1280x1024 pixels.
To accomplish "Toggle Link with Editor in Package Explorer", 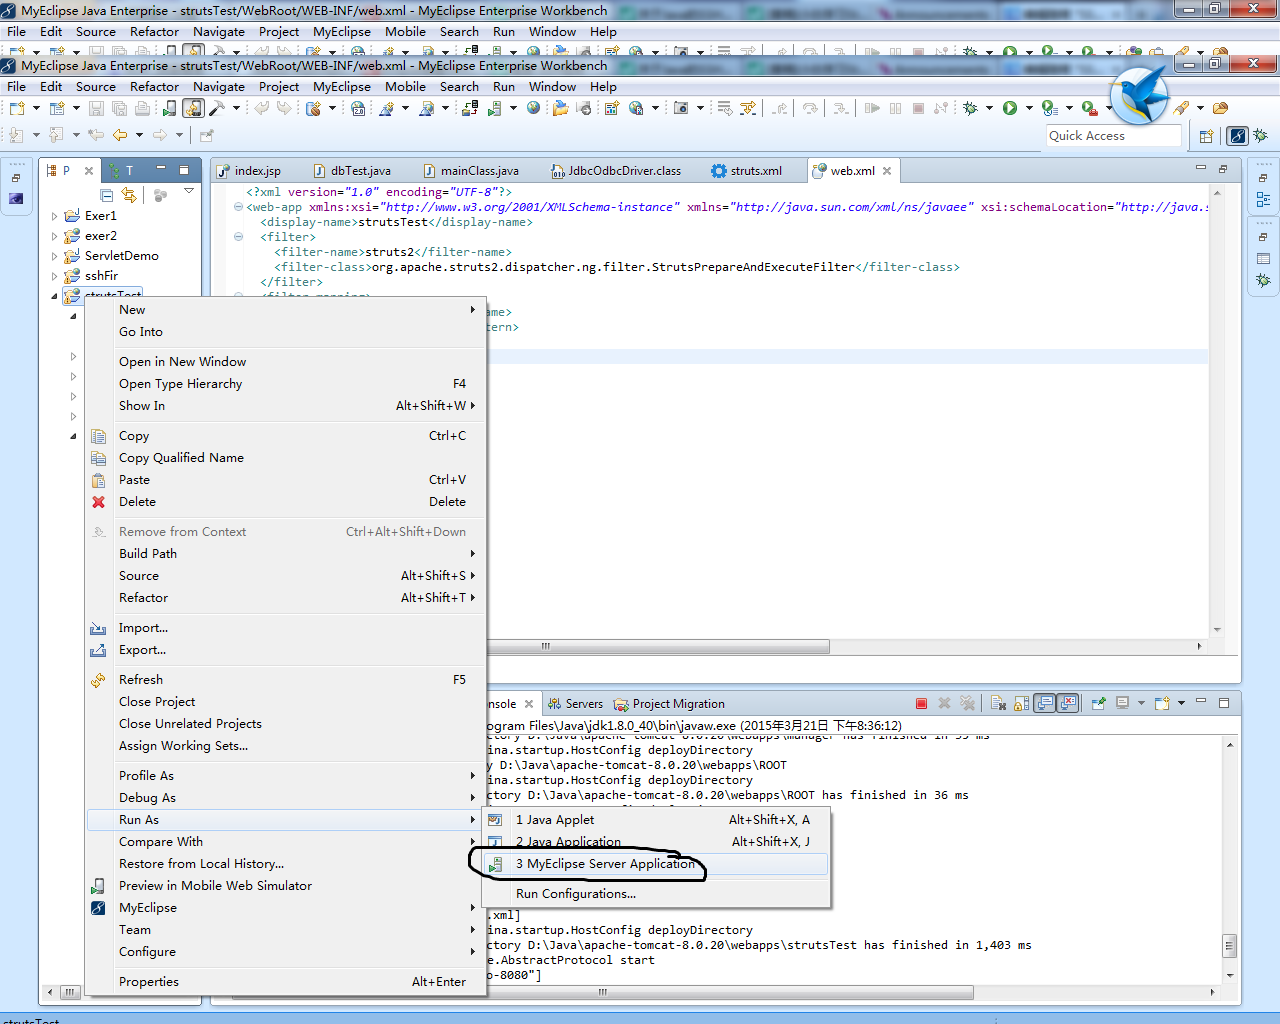I will pos(128,195).
